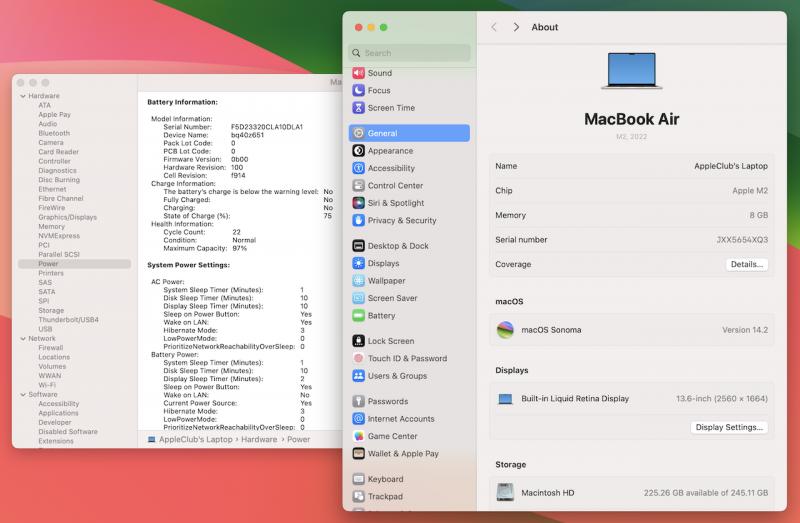Select Storage in the Hardware list
This screenshot has width=800, height=523.
[x=51, y=310]
